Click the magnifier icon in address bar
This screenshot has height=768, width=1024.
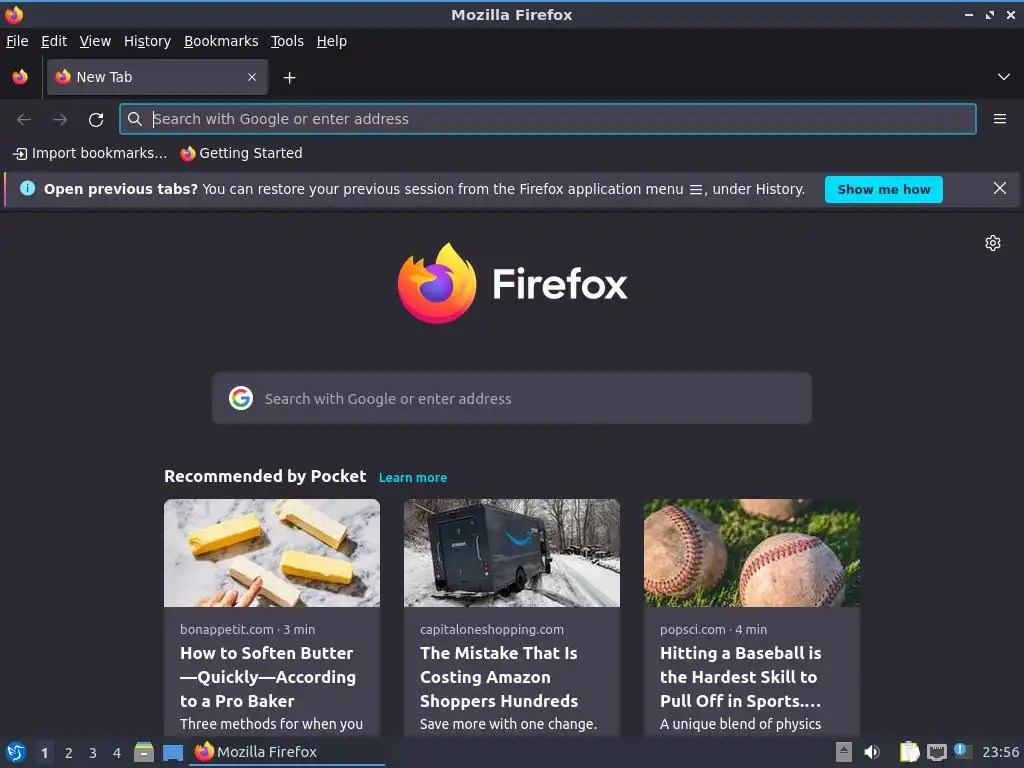pos(135,119)
